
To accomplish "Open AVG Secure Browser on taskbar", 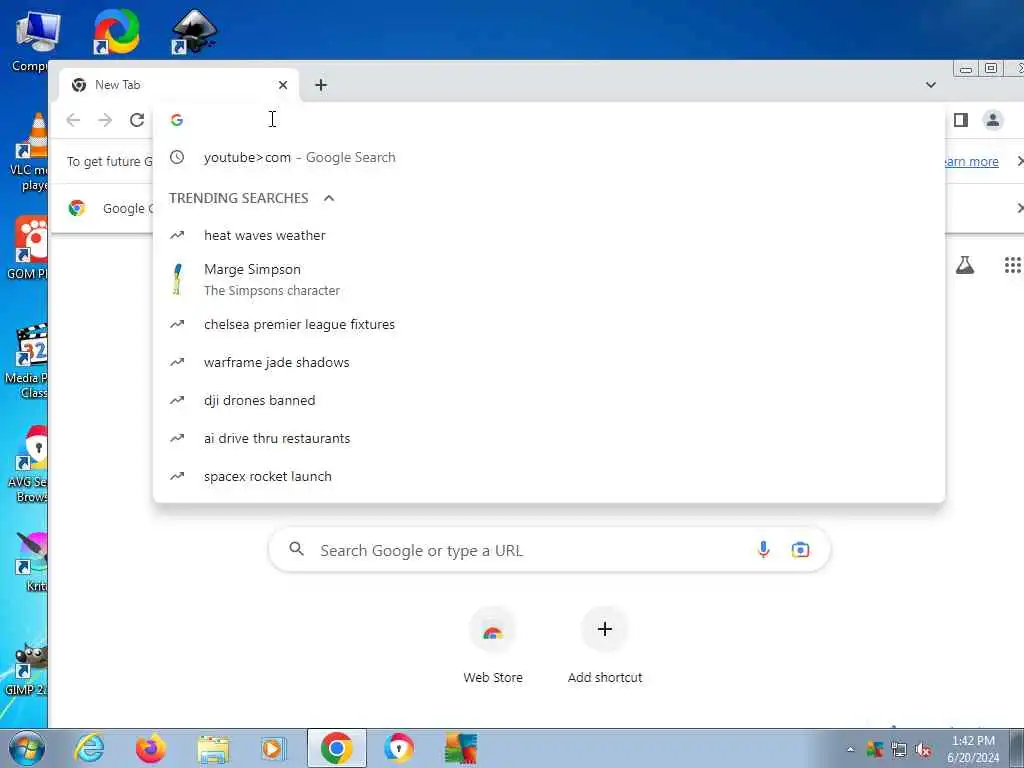I will pyautogui.click(x=398, y=748).
